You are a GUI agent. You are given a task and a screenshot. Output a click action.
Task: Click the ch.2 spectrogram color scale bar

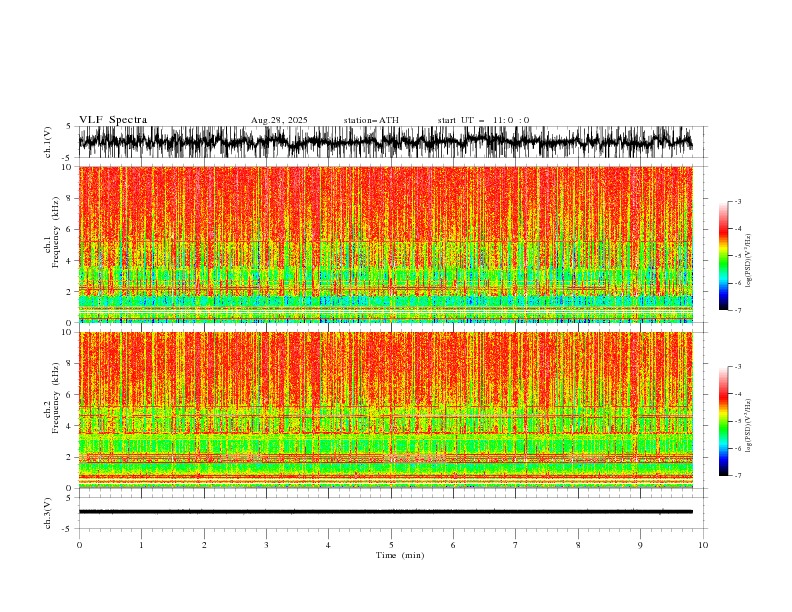723,421
